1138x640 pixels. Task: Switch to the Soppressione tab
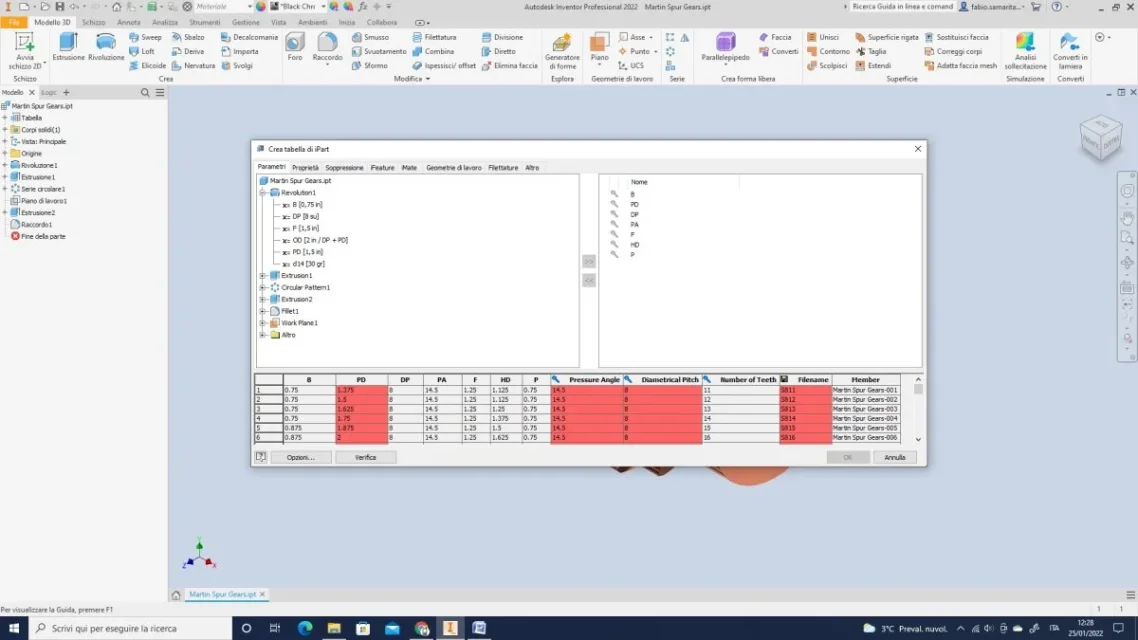click(x=344, y=168)
